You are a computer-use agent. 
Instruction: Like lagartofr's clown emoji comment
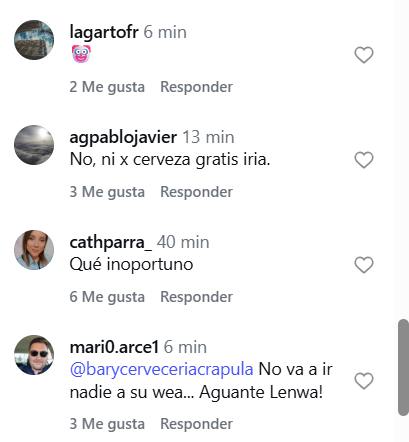tap(364, 55)
